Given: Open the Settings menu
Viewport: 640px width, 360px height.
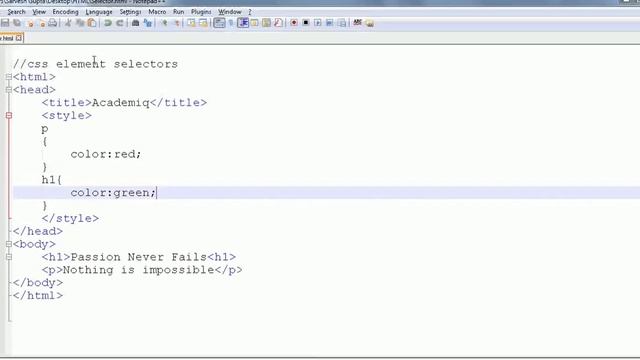Looking at the screenshot, I should tap(130, 12).
